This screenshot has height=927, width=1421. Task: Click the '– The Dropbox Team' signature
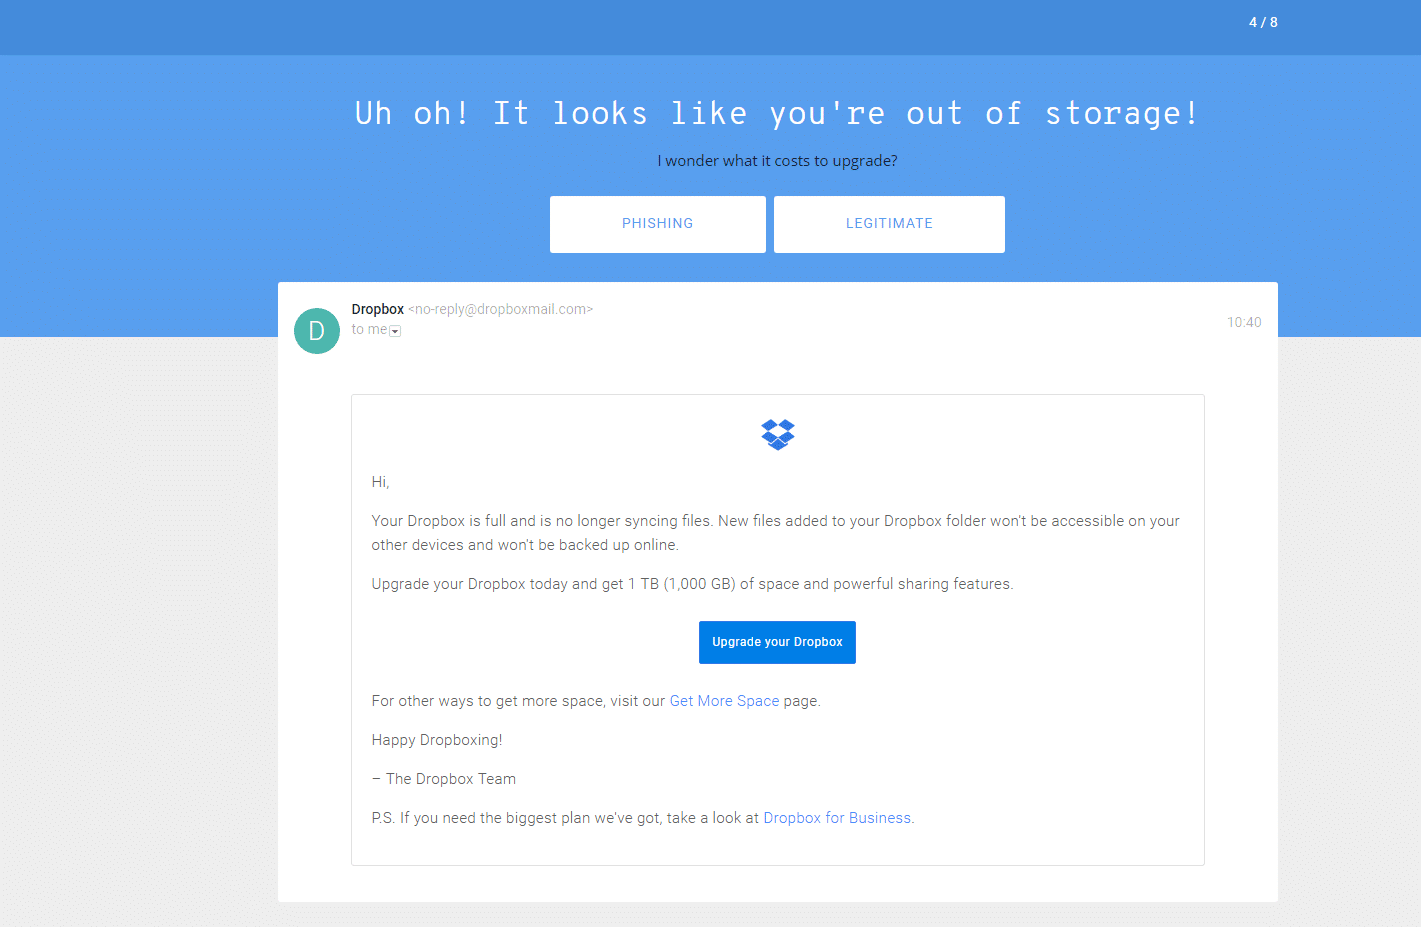pyautogui.click(x=444, y=778)
